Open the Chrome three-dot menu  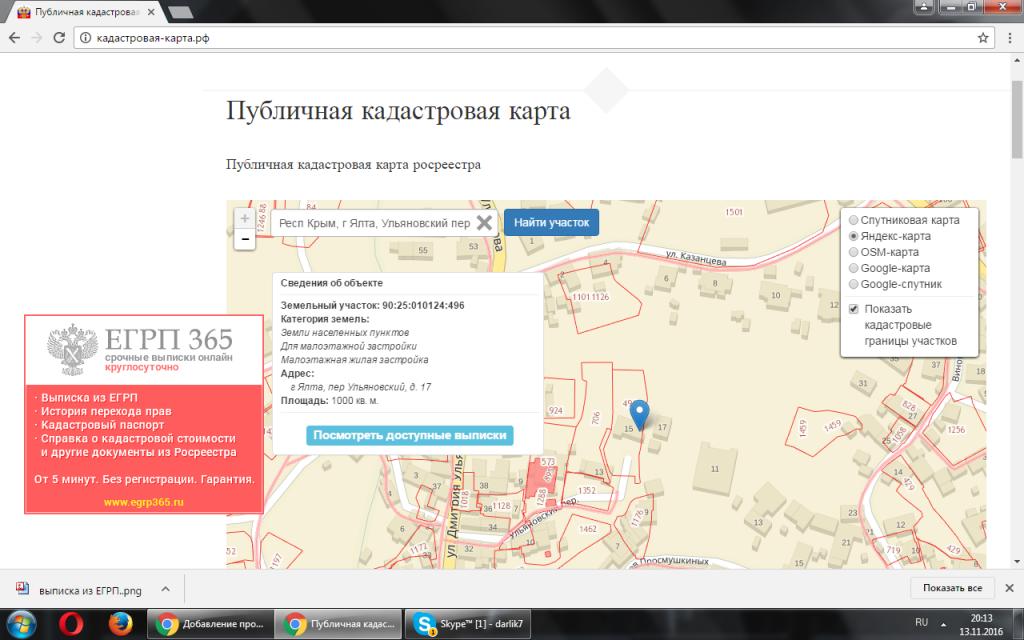click(x=1010, y=38)
